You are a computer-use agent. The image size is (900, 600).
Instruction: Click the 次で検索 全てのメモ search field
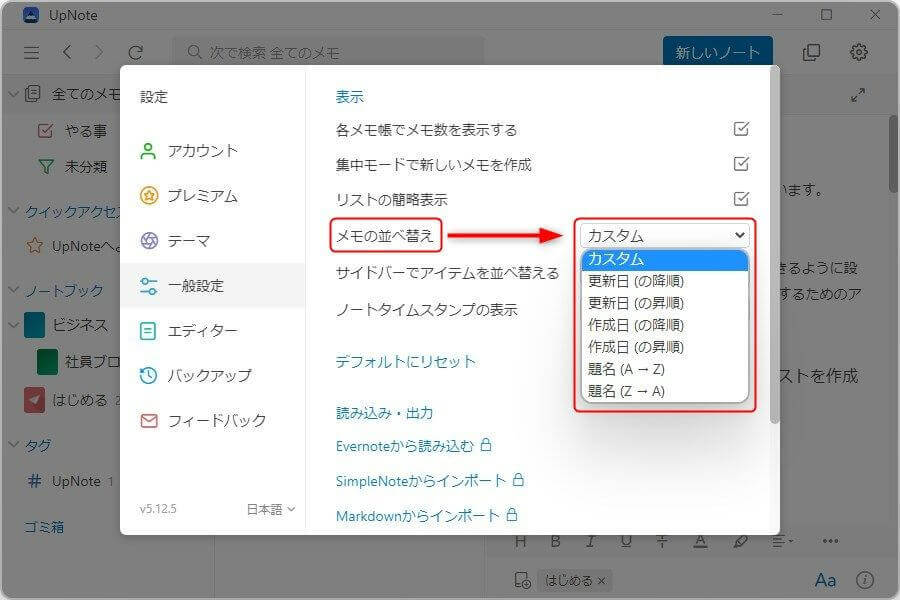pyautogui.click(x=328, y=53)
